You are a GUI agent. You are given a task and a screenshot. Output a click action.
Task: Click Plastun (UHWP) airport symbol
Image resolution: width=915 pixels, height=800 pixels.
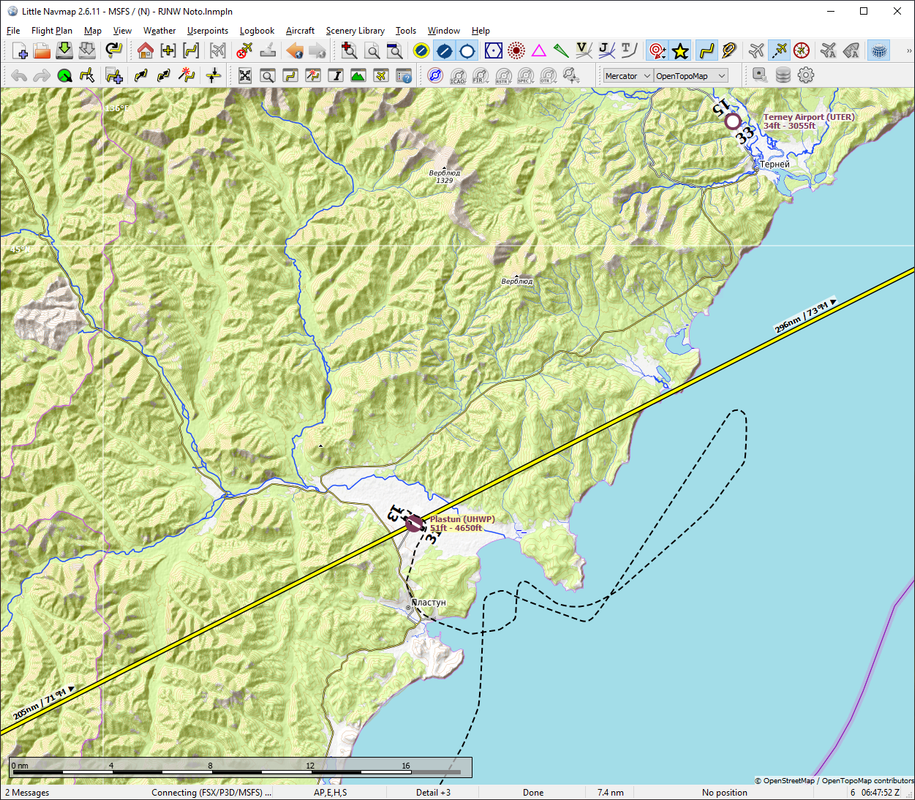414,523
